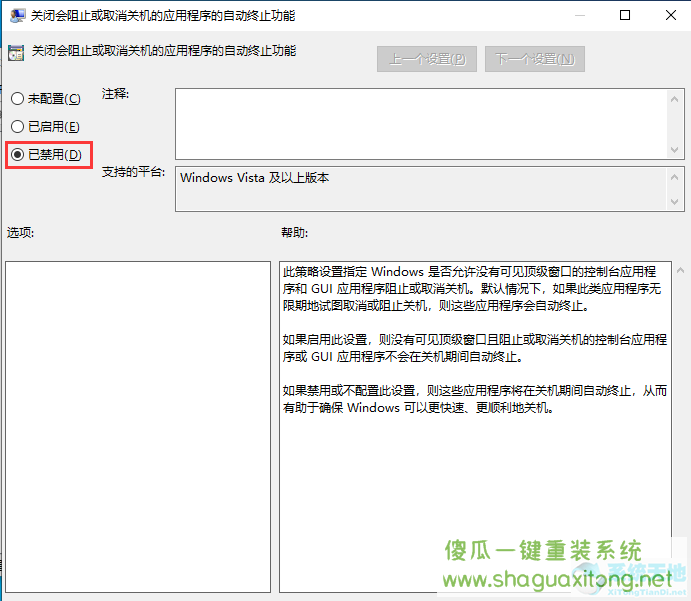Click the 下一个设置(N) button
This screenshot has width=691, height=601.
coord(535,59)
